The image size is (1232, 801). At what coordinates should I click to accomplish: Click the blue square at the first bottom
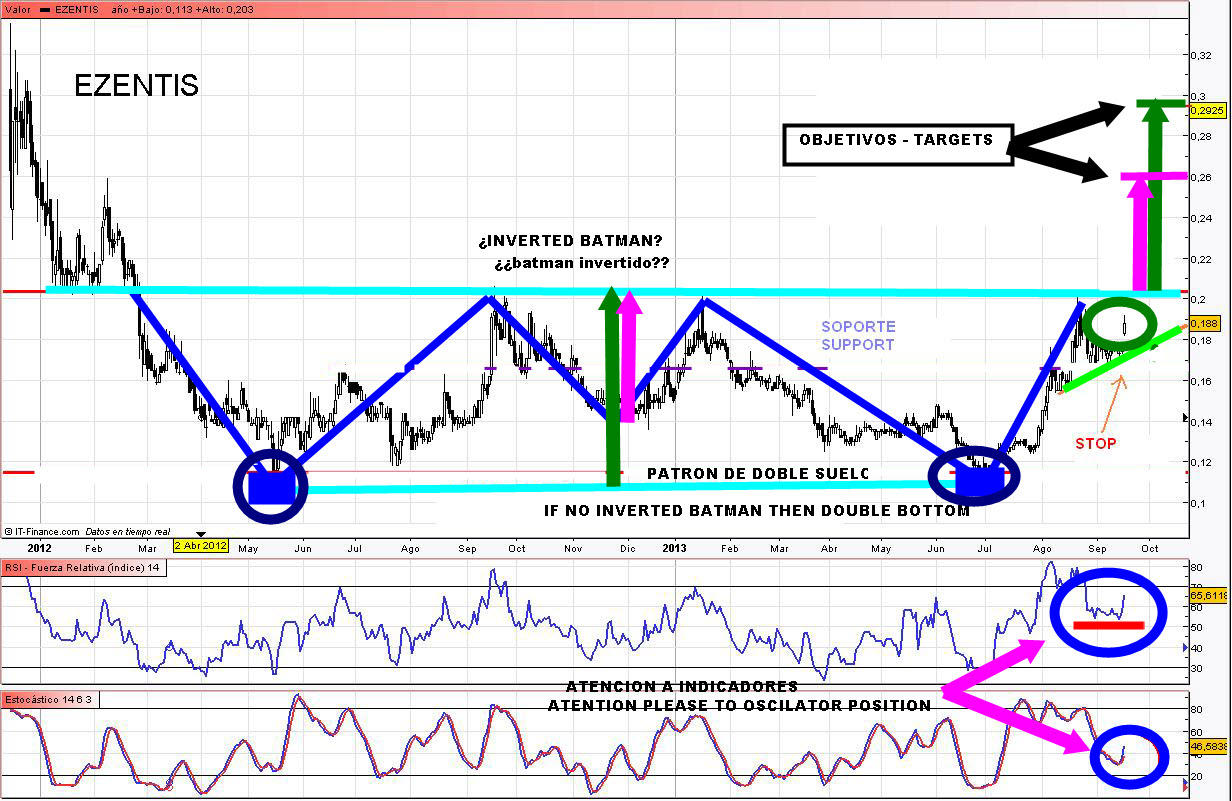point(270,487)
